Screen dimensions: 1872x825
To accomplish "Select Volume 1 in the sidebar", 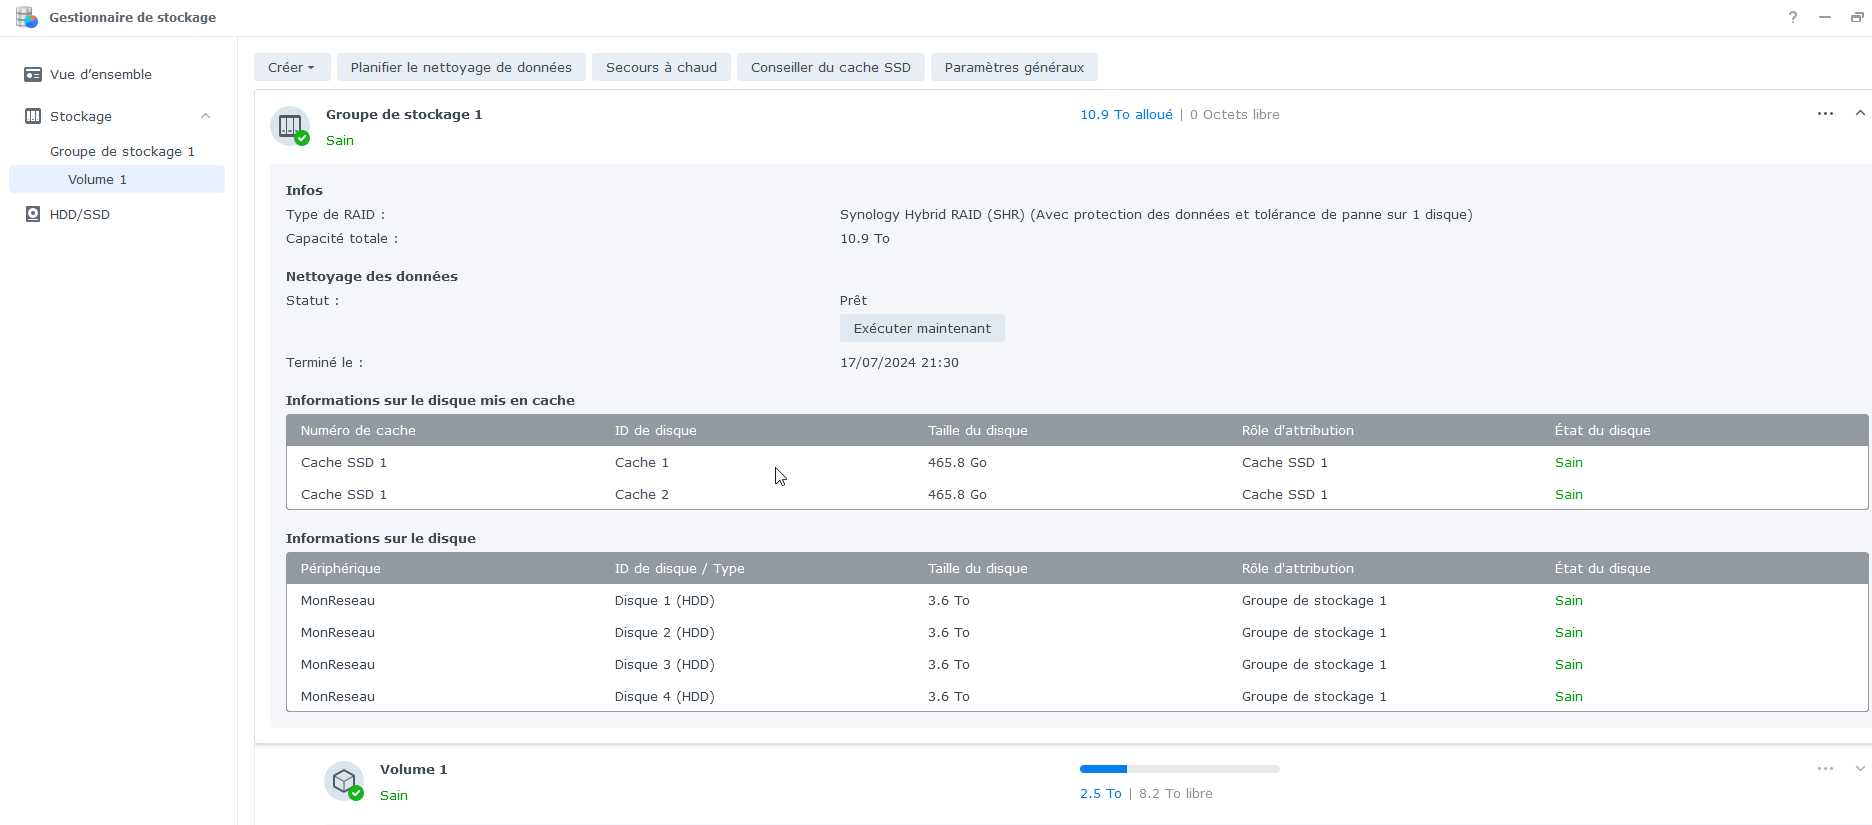I will click(x=97, y=179).
